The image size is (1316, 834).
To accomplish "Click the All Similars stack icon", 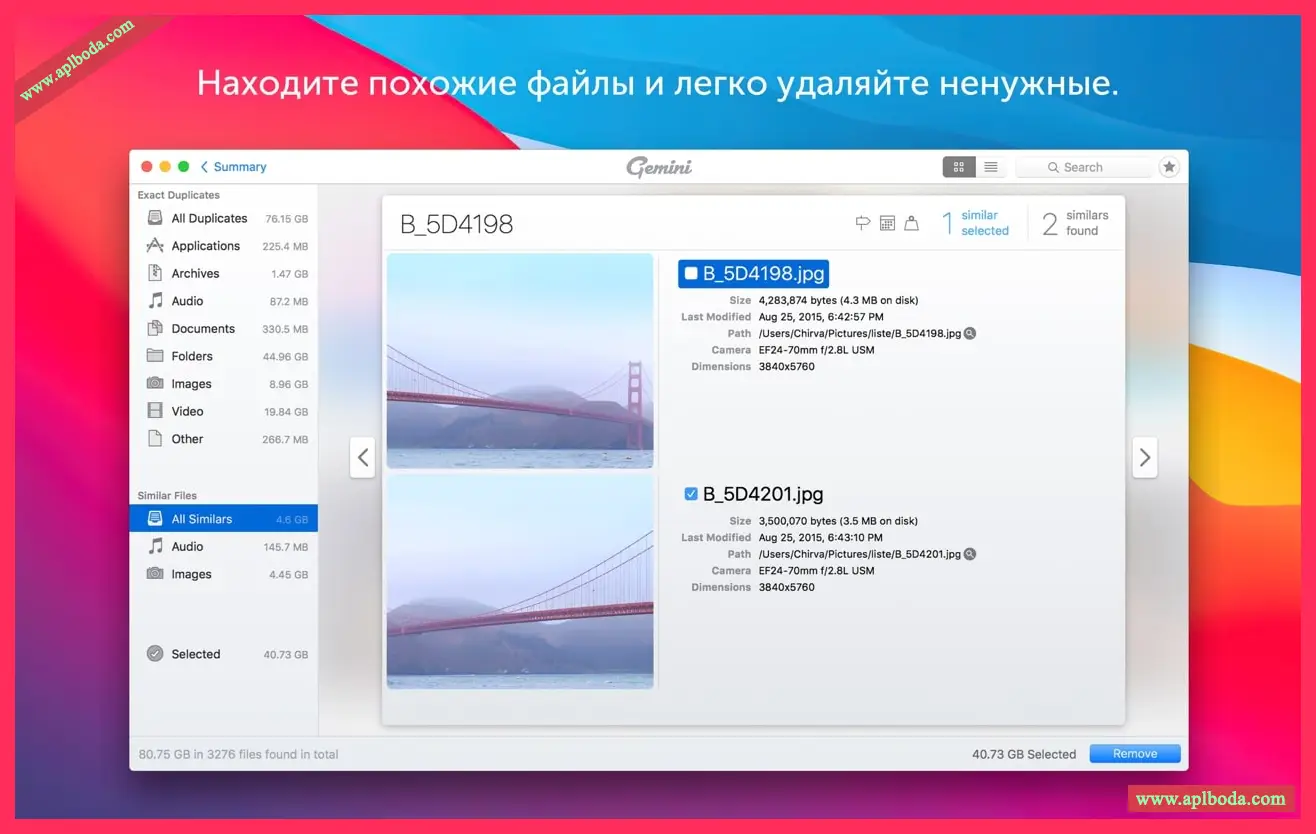I will click(x=155, y=519).
